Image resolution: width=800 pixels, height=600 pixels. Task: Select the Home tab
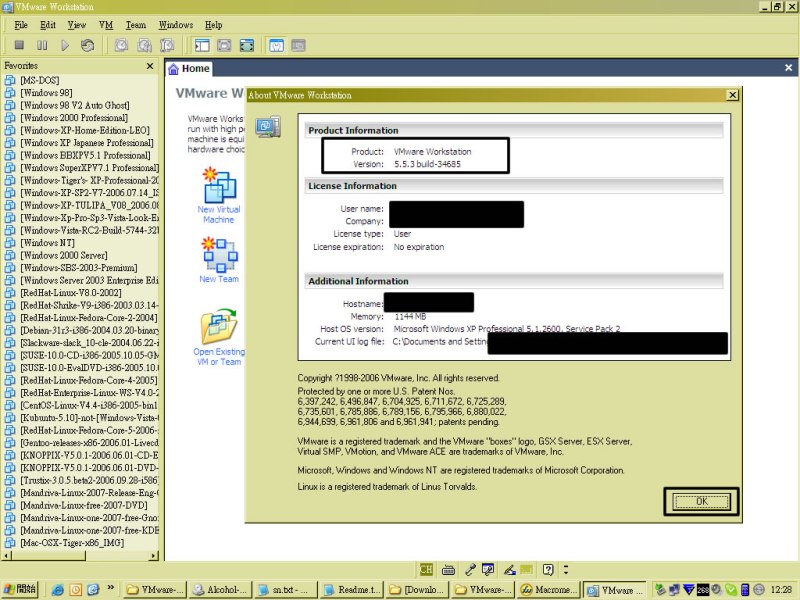(189, 68)
